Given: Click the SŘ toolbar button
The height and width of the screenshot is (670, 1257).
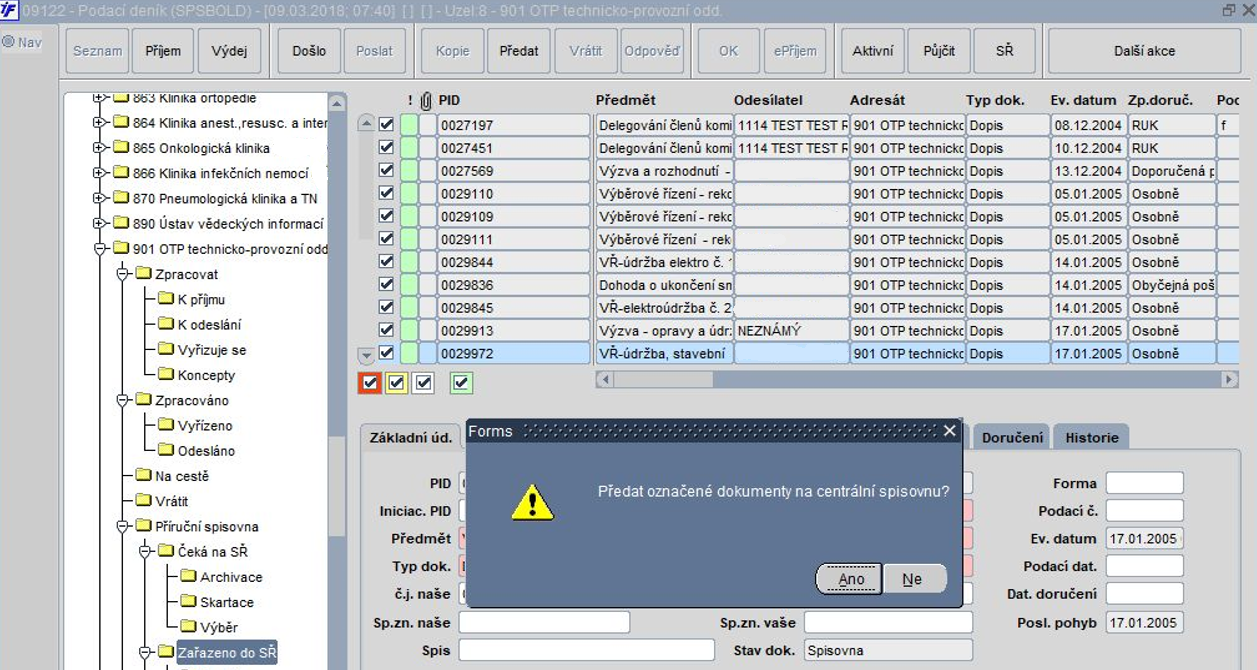Looking at the screenshot, I should (x=1005, y=51).
